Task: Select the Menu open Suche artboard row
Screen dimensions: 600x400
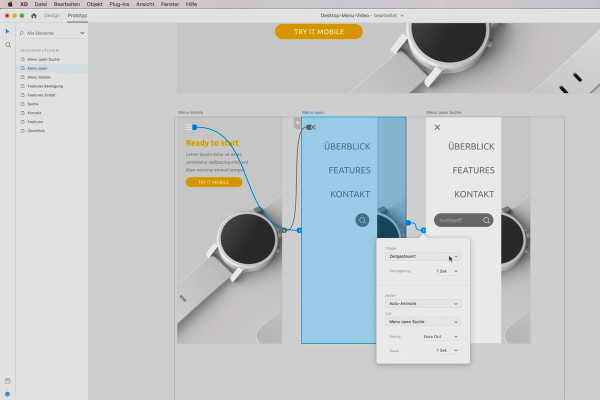Action: [x=52, y=59]
